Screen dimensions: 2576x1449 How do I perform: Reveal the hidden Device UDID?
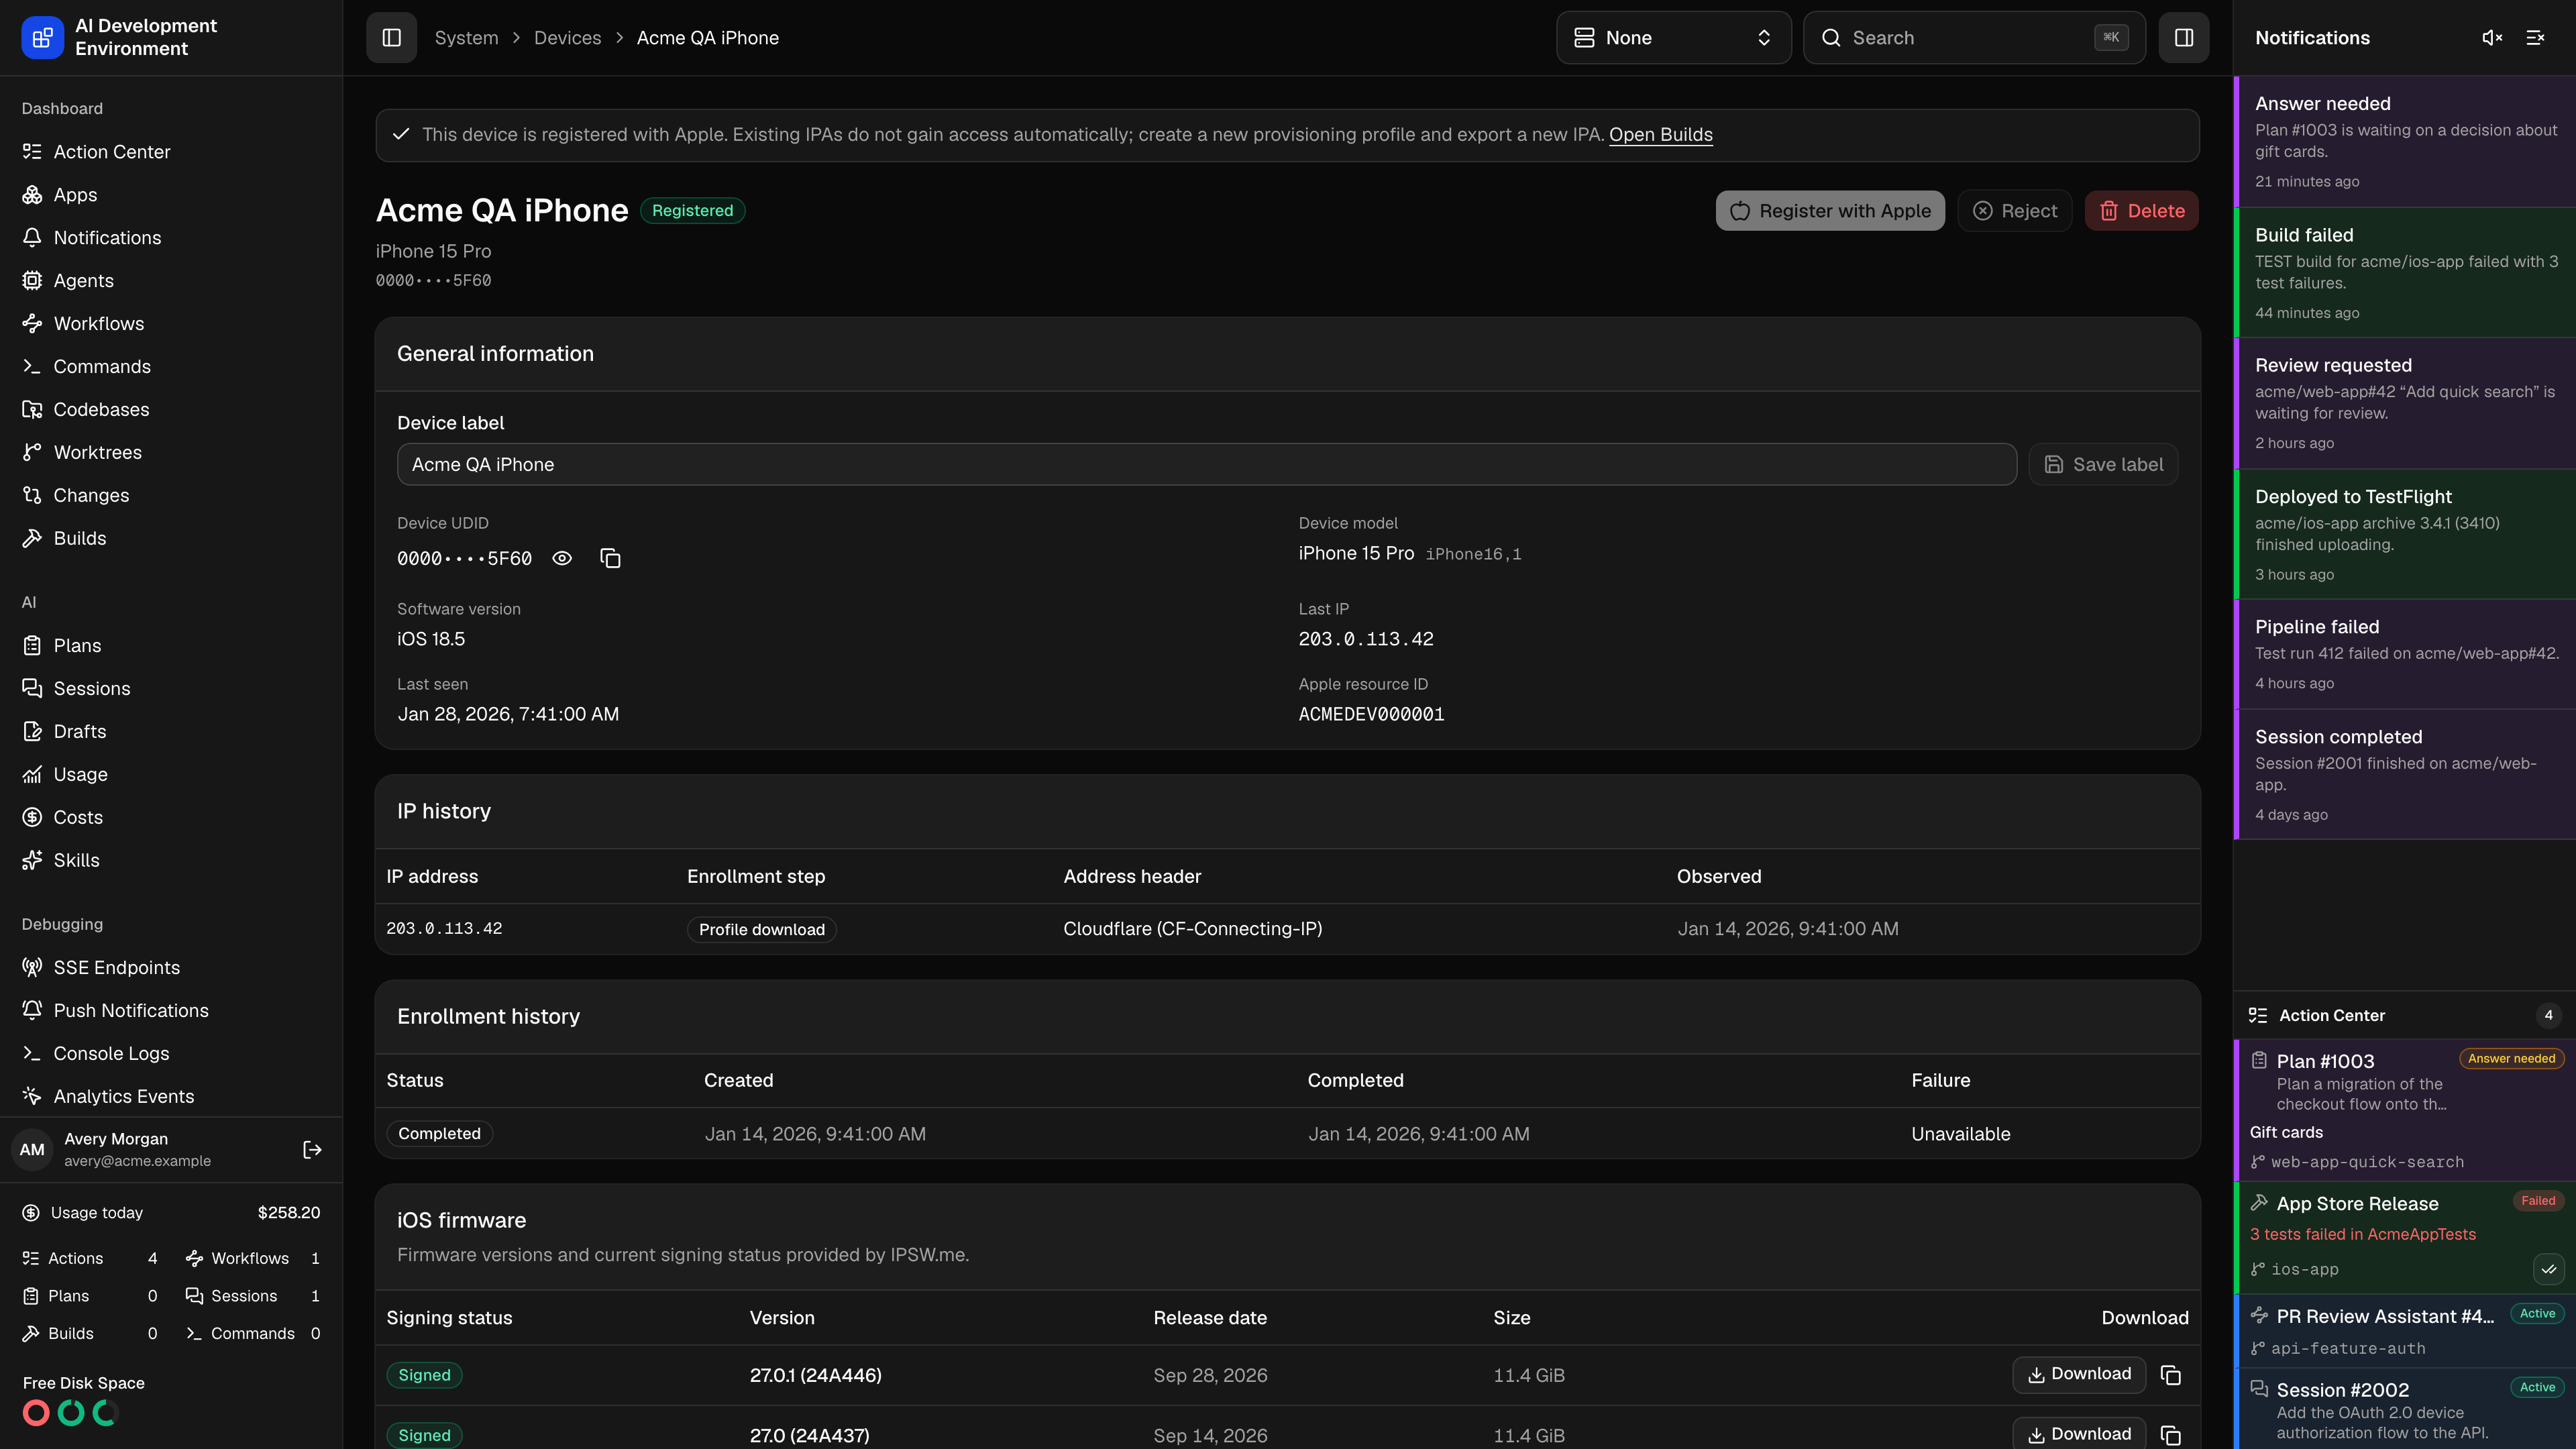[x=562, y=558]
